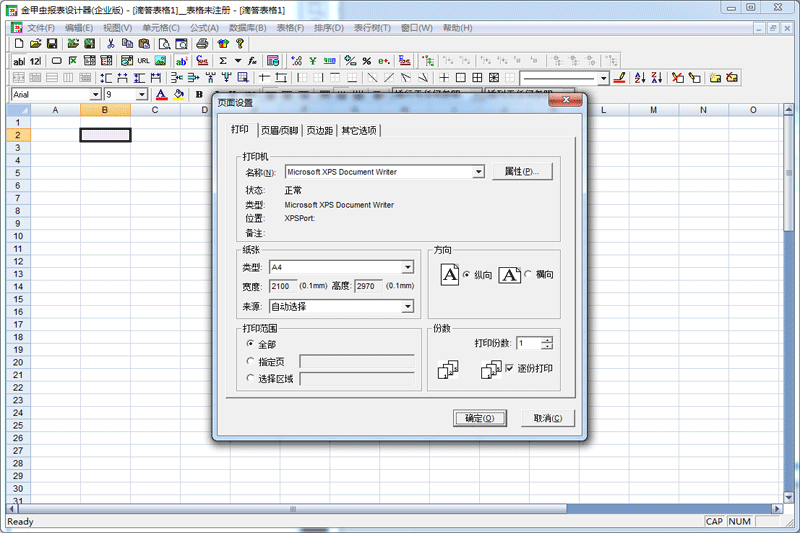Open the 帮助(H) menu
Screen dimensions: 800x533
click(458, 28)
